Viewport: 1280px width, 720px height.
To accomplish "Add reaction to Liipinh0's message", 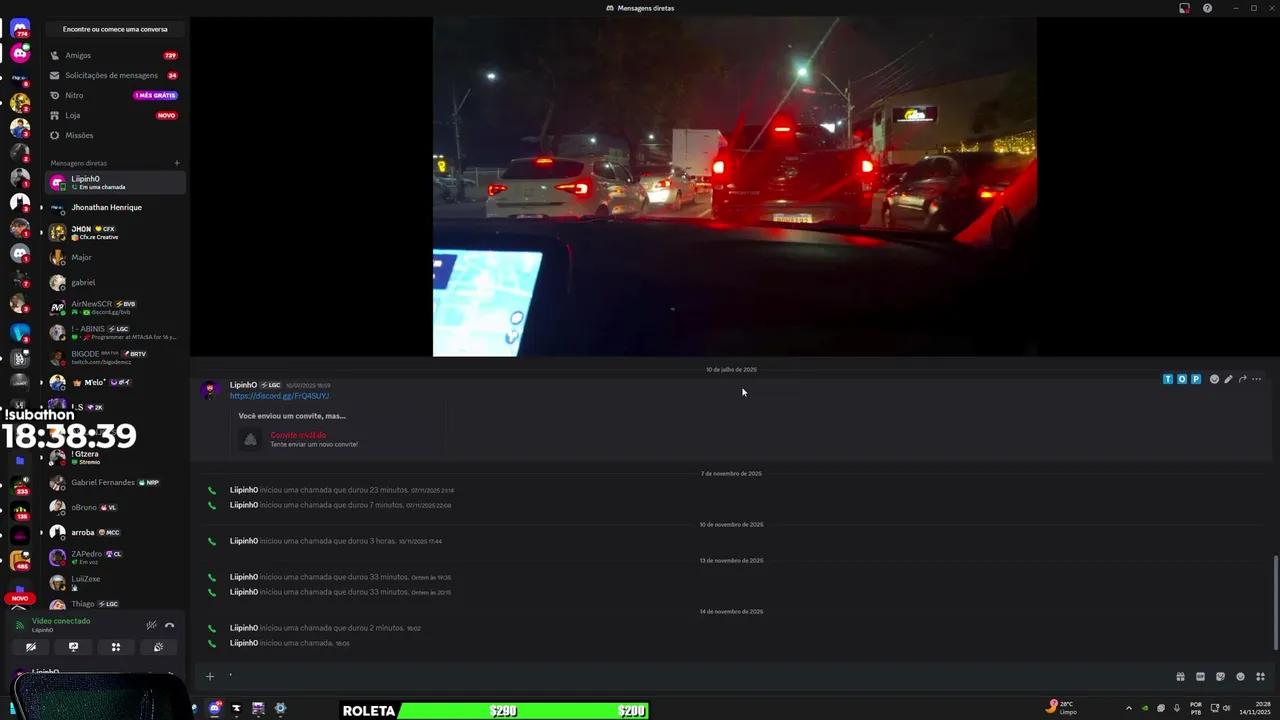I will click(x=1214, y=379).
